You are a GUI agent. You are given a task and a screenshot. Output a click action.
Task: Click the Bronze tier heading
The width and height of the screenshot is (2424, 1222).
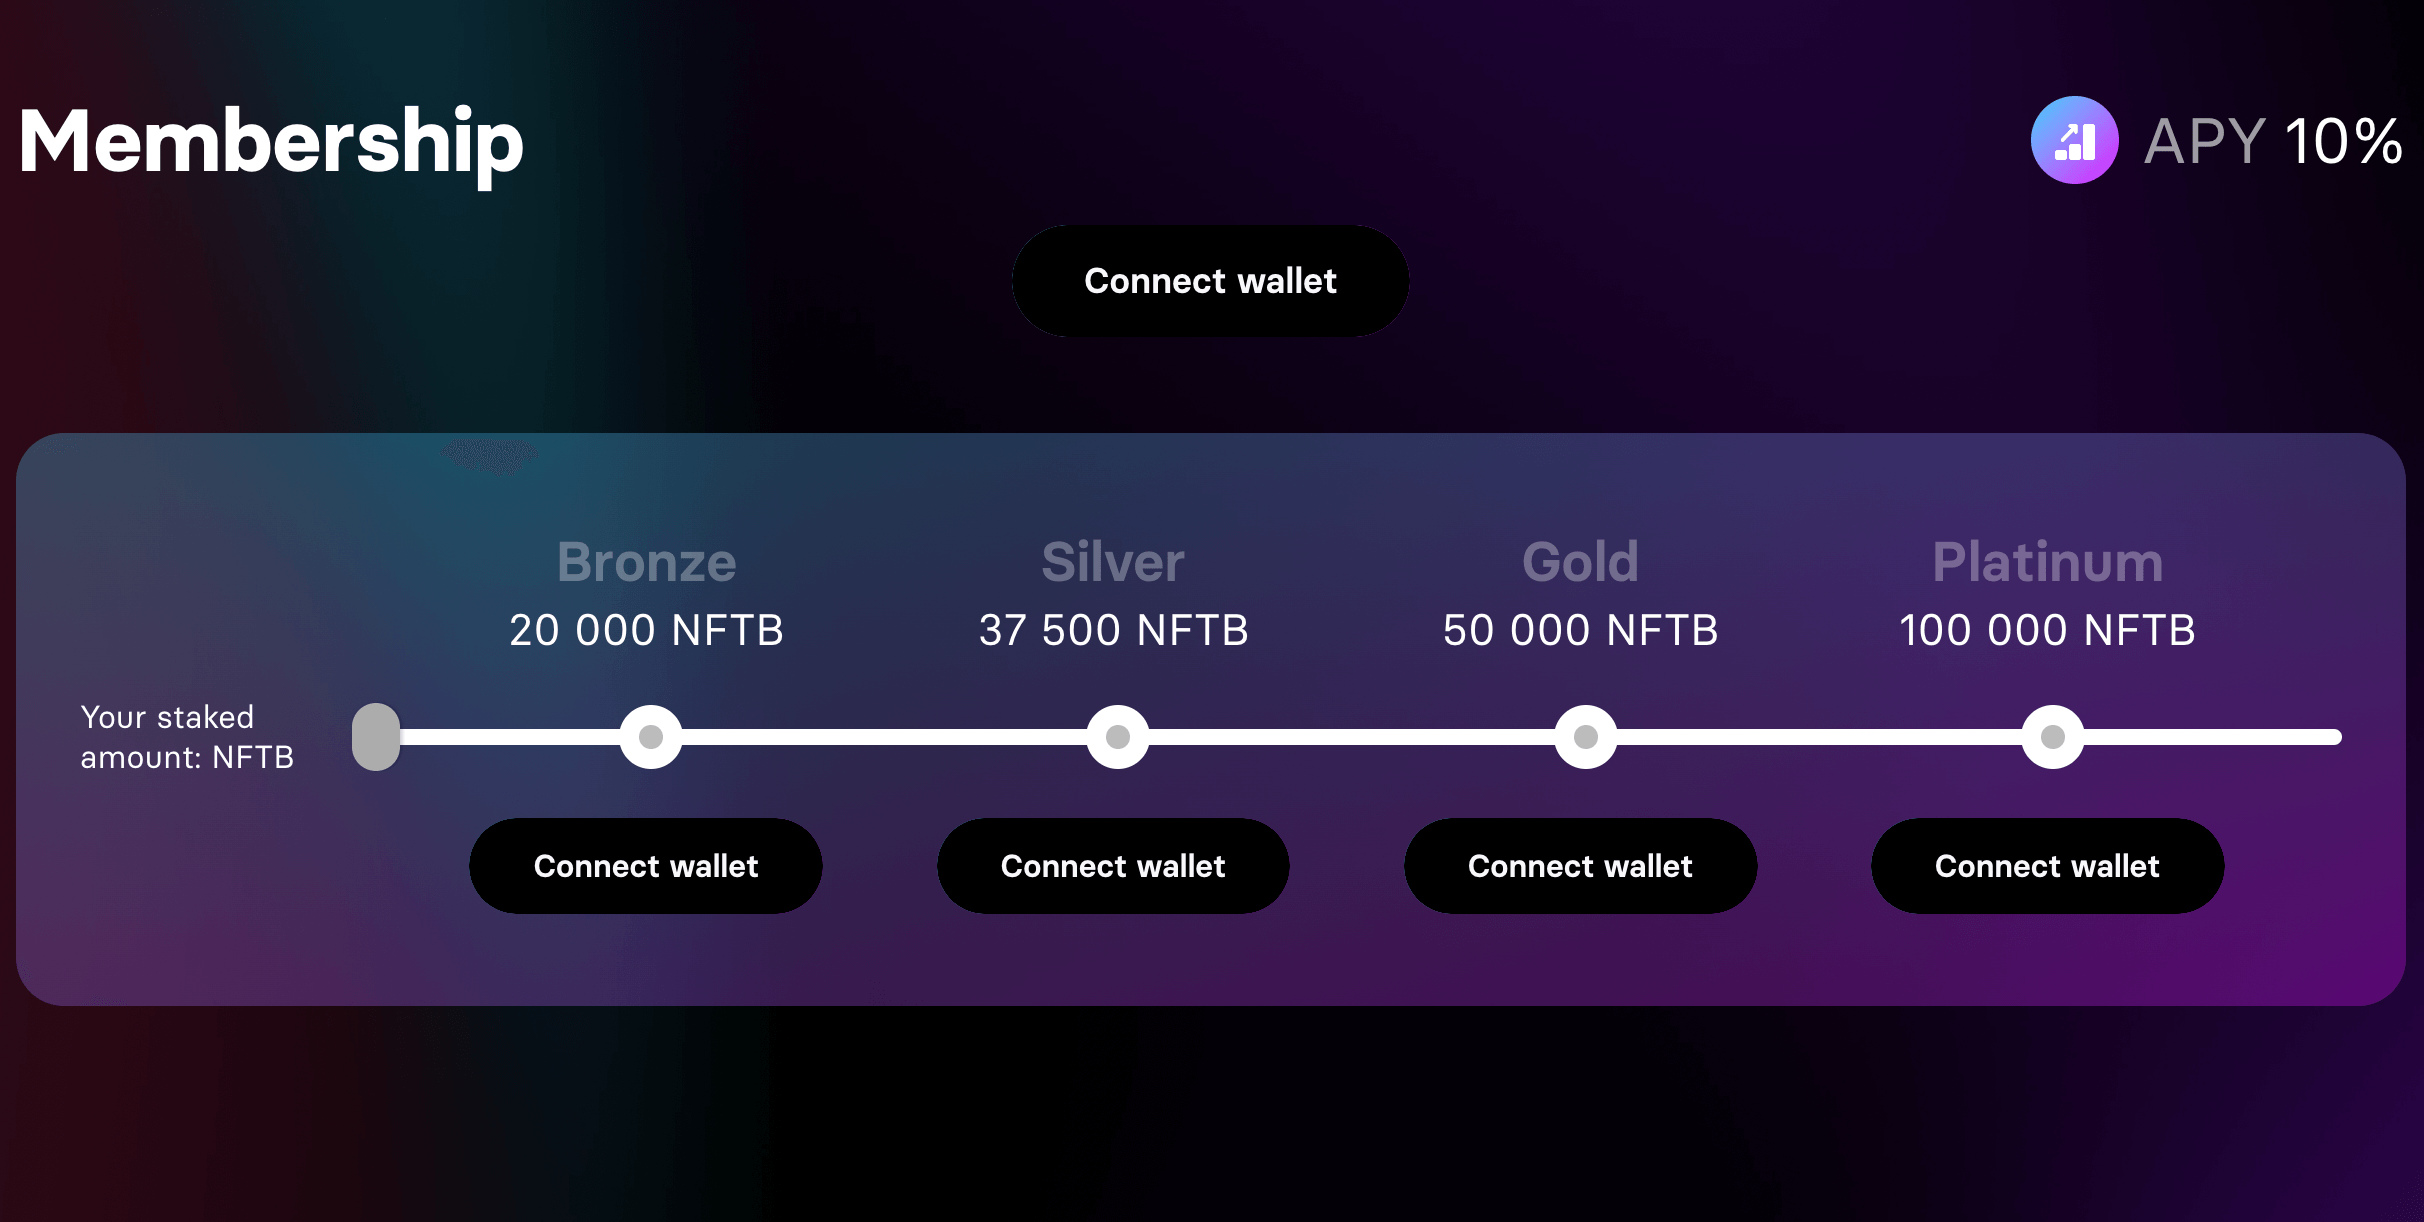[x=647, y=562]
